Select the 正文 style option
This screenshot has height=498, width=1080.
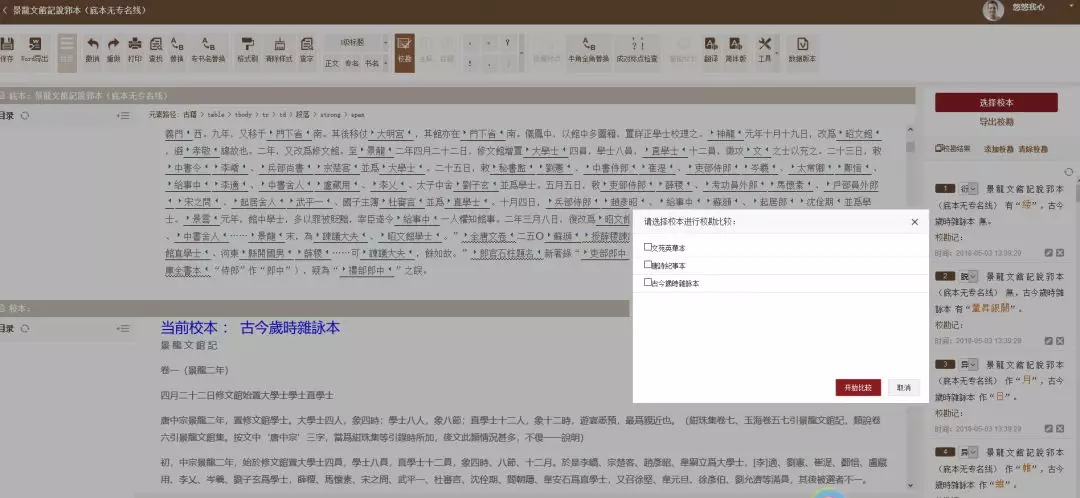(x=332, y=63)
